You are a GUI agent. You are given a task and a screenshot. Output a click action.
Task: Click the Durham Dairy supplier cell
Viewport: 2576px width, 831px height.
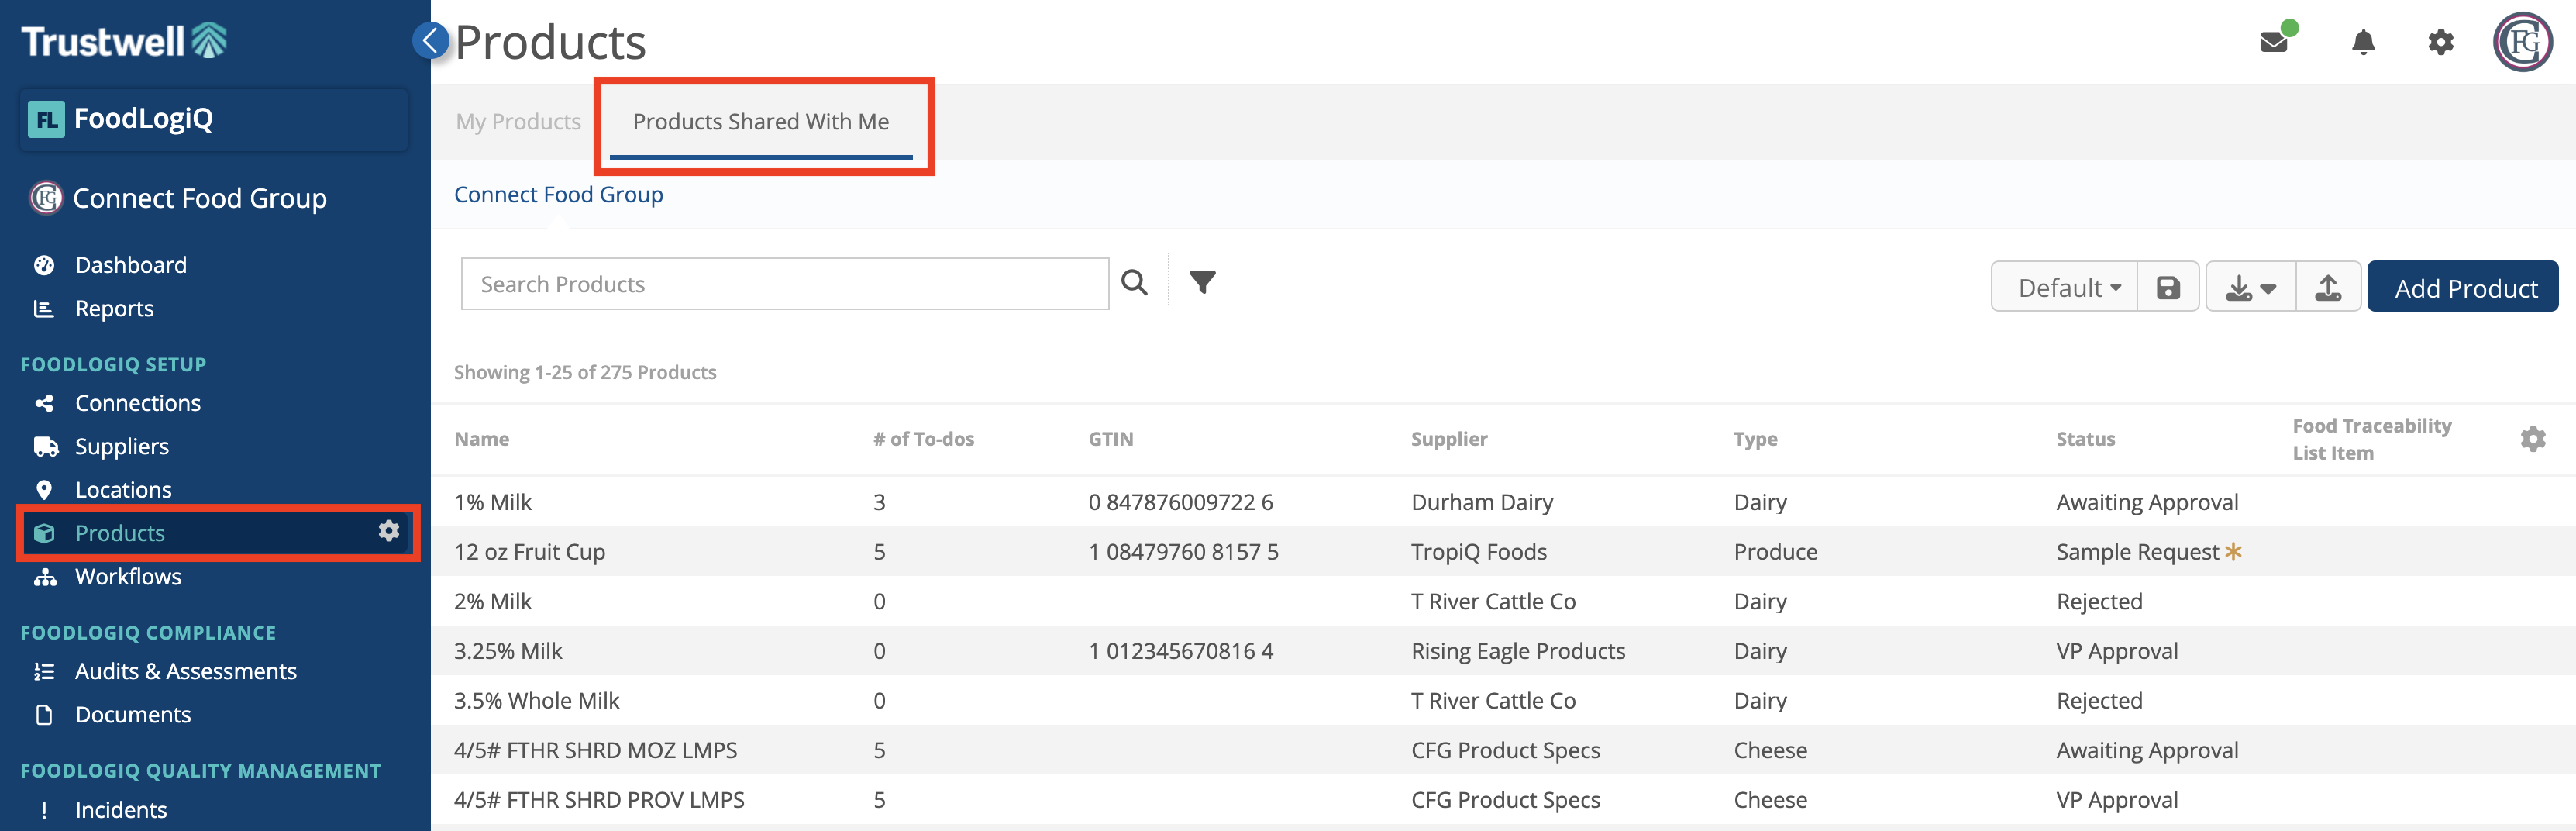pos(1482,502)
